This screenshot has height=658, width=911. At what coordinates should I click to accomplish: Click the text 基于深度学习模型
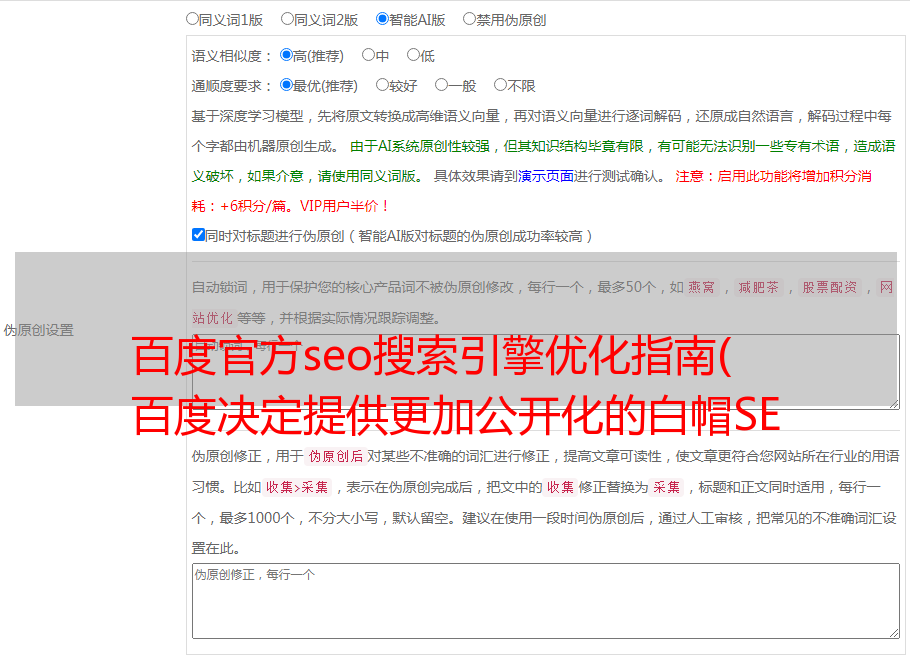(x=248, y=116)
